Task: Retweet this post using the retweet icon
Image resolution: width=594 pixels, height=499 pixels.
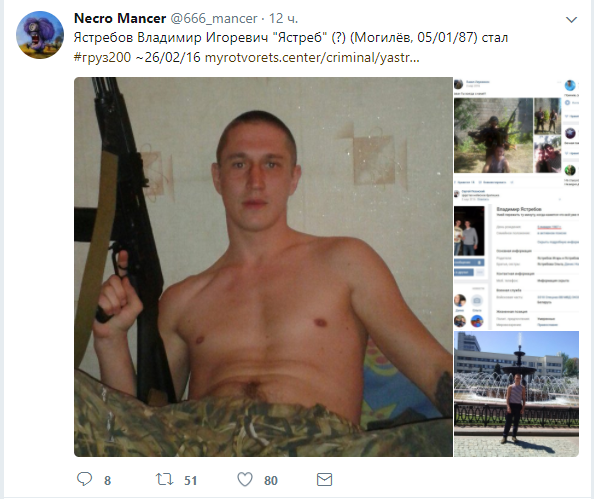Action: 165,479
